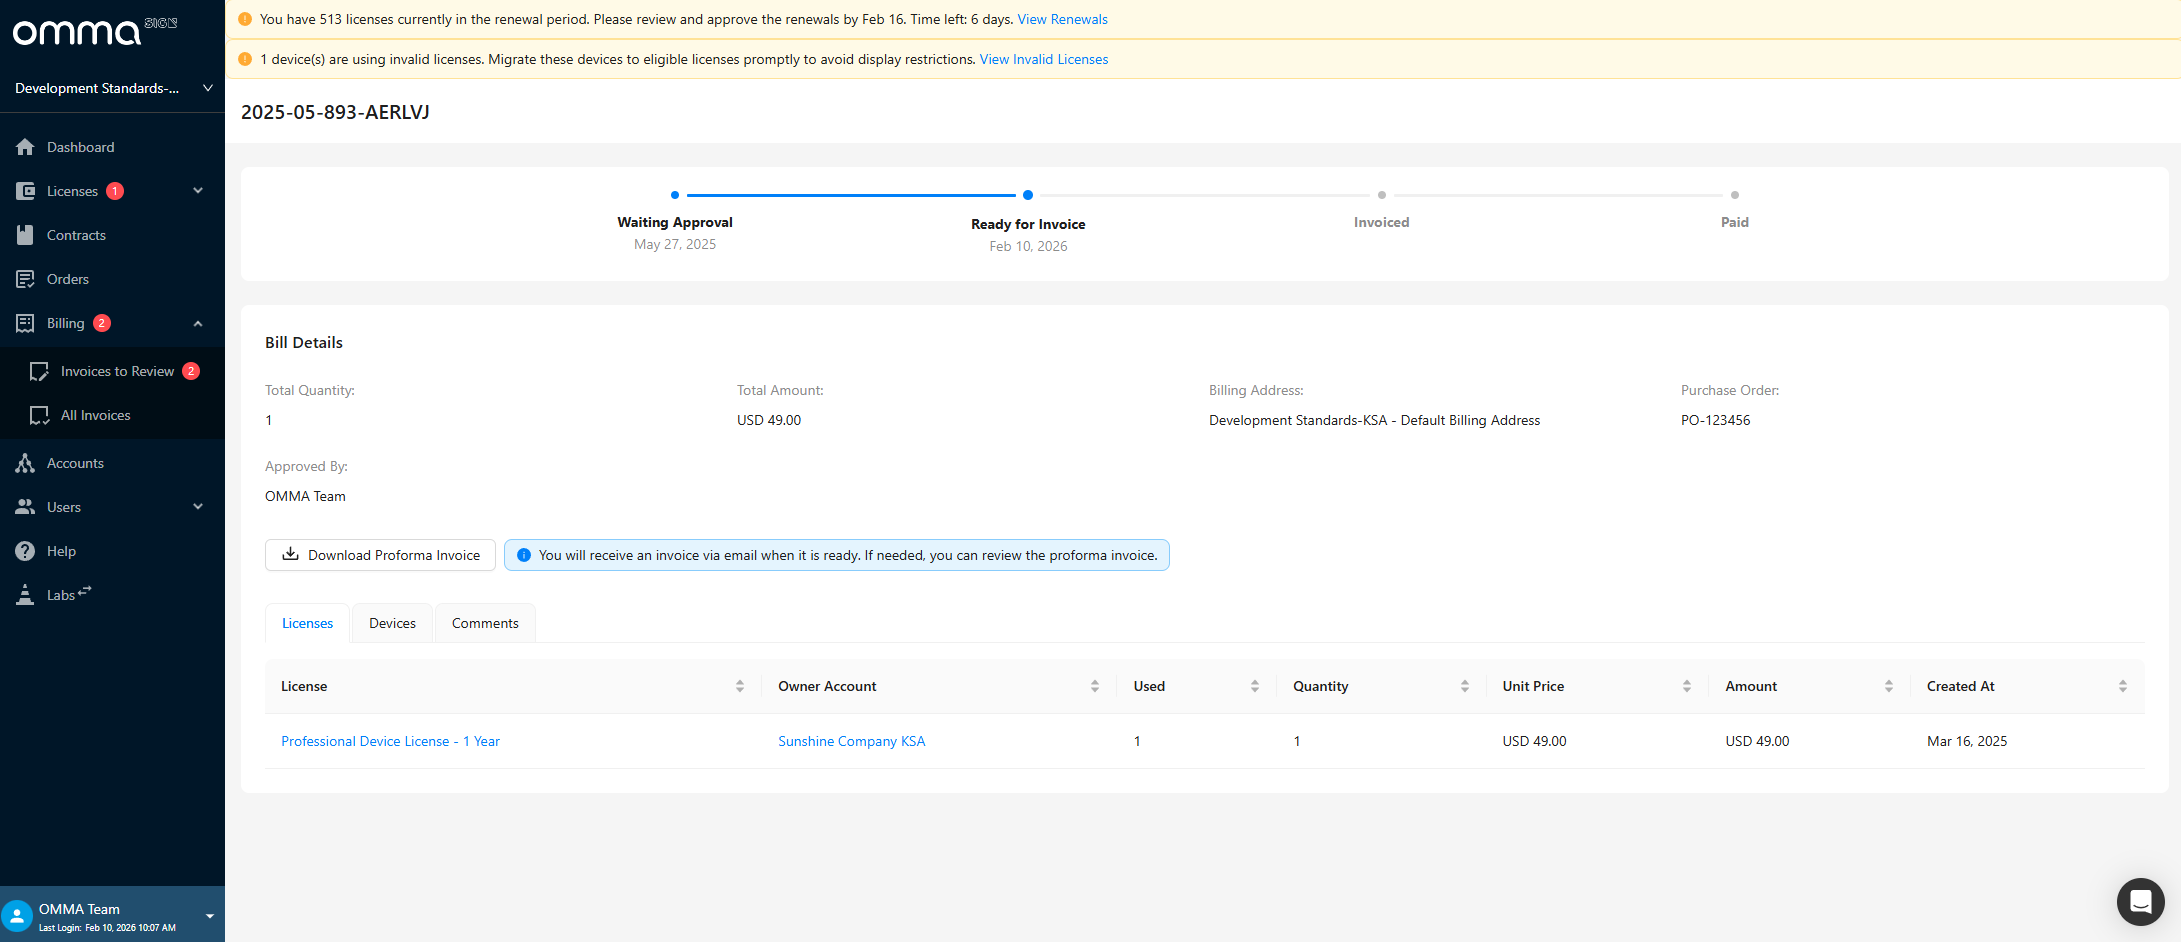Image resolution: width=2181 pixels, height=942 pixels.
Task: Open the Sunshine Company KSA owner account
Action: tap(851, 741)
